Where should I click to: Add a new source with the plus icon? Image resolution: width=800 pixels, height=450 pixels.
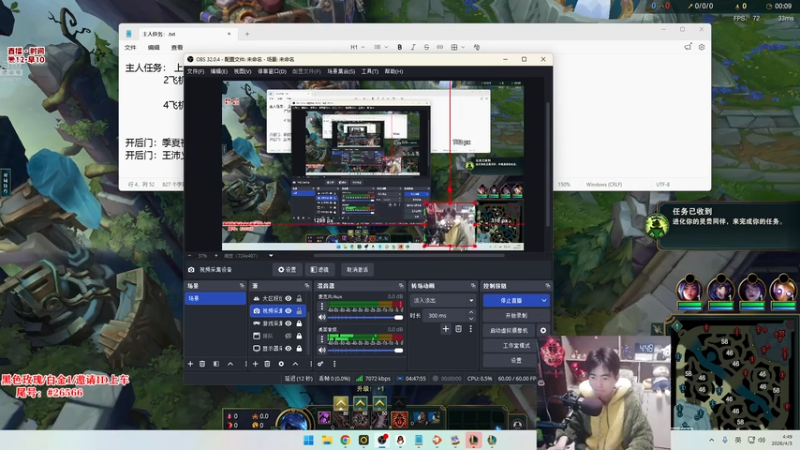tap(255, 364)
